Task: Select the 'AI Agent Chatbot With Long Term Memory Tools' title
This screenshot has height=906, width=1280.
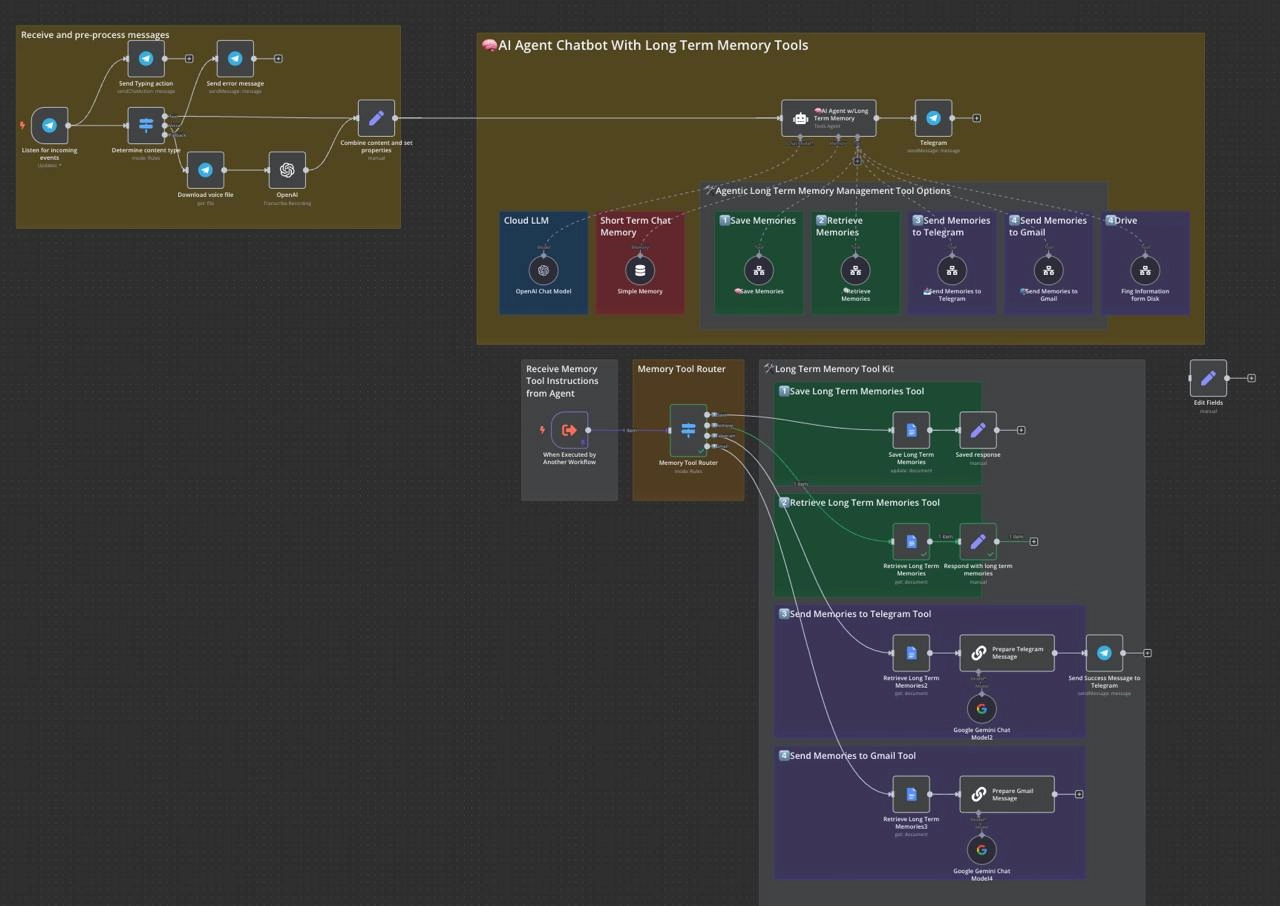Action: click(645, 45)
